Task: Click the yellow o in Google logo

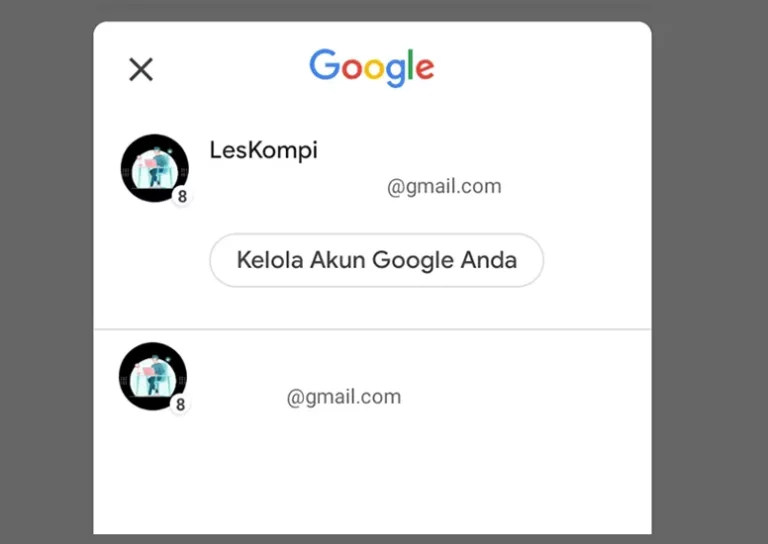Action: [373, 69]
